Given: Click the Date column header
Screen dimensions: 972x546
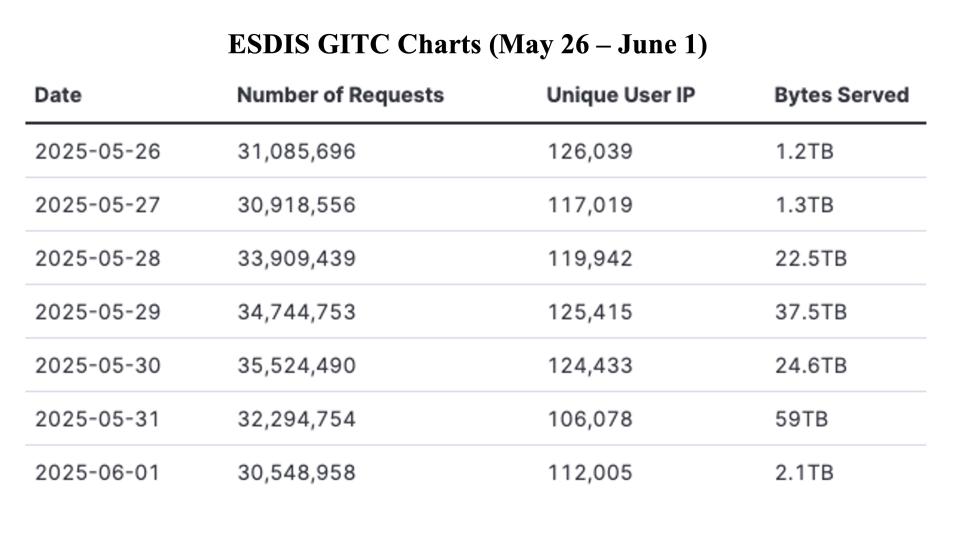Looking at the screenshot, I should (x=58, y=95).
